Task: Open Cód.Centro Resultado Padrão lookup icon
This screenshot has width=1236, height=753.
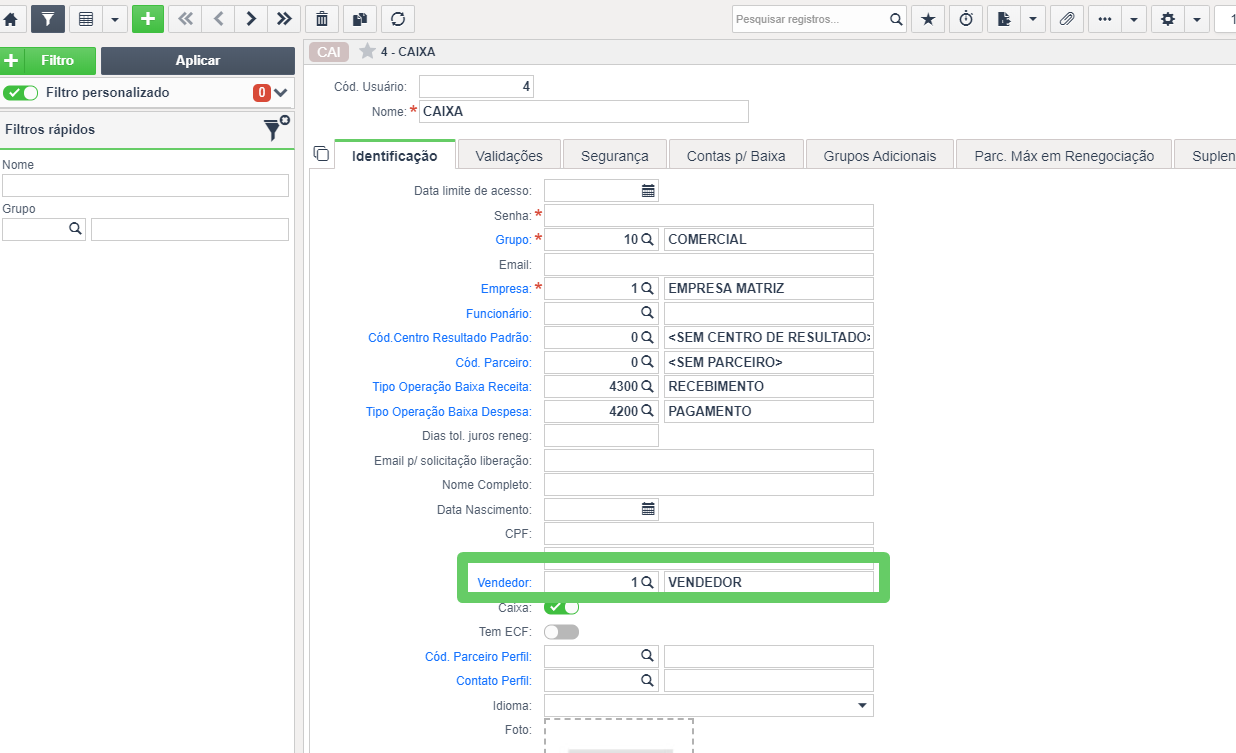Action: (648, 337)
